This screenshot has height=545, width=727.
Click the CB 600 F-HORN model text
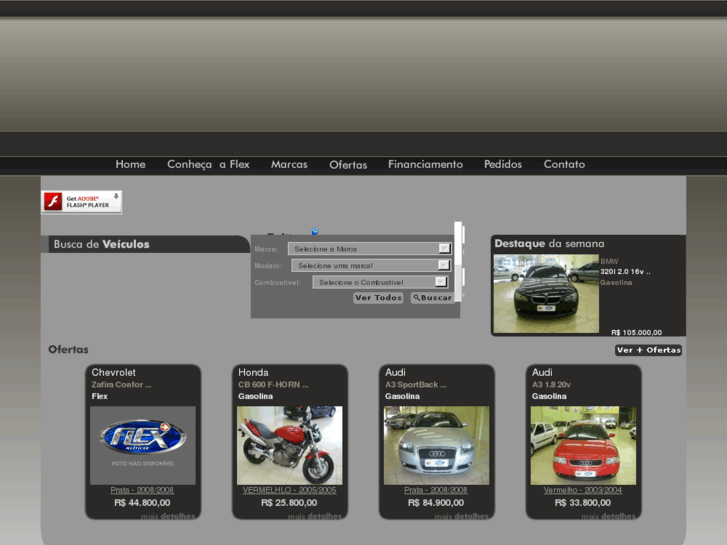[x=273, y=385]
